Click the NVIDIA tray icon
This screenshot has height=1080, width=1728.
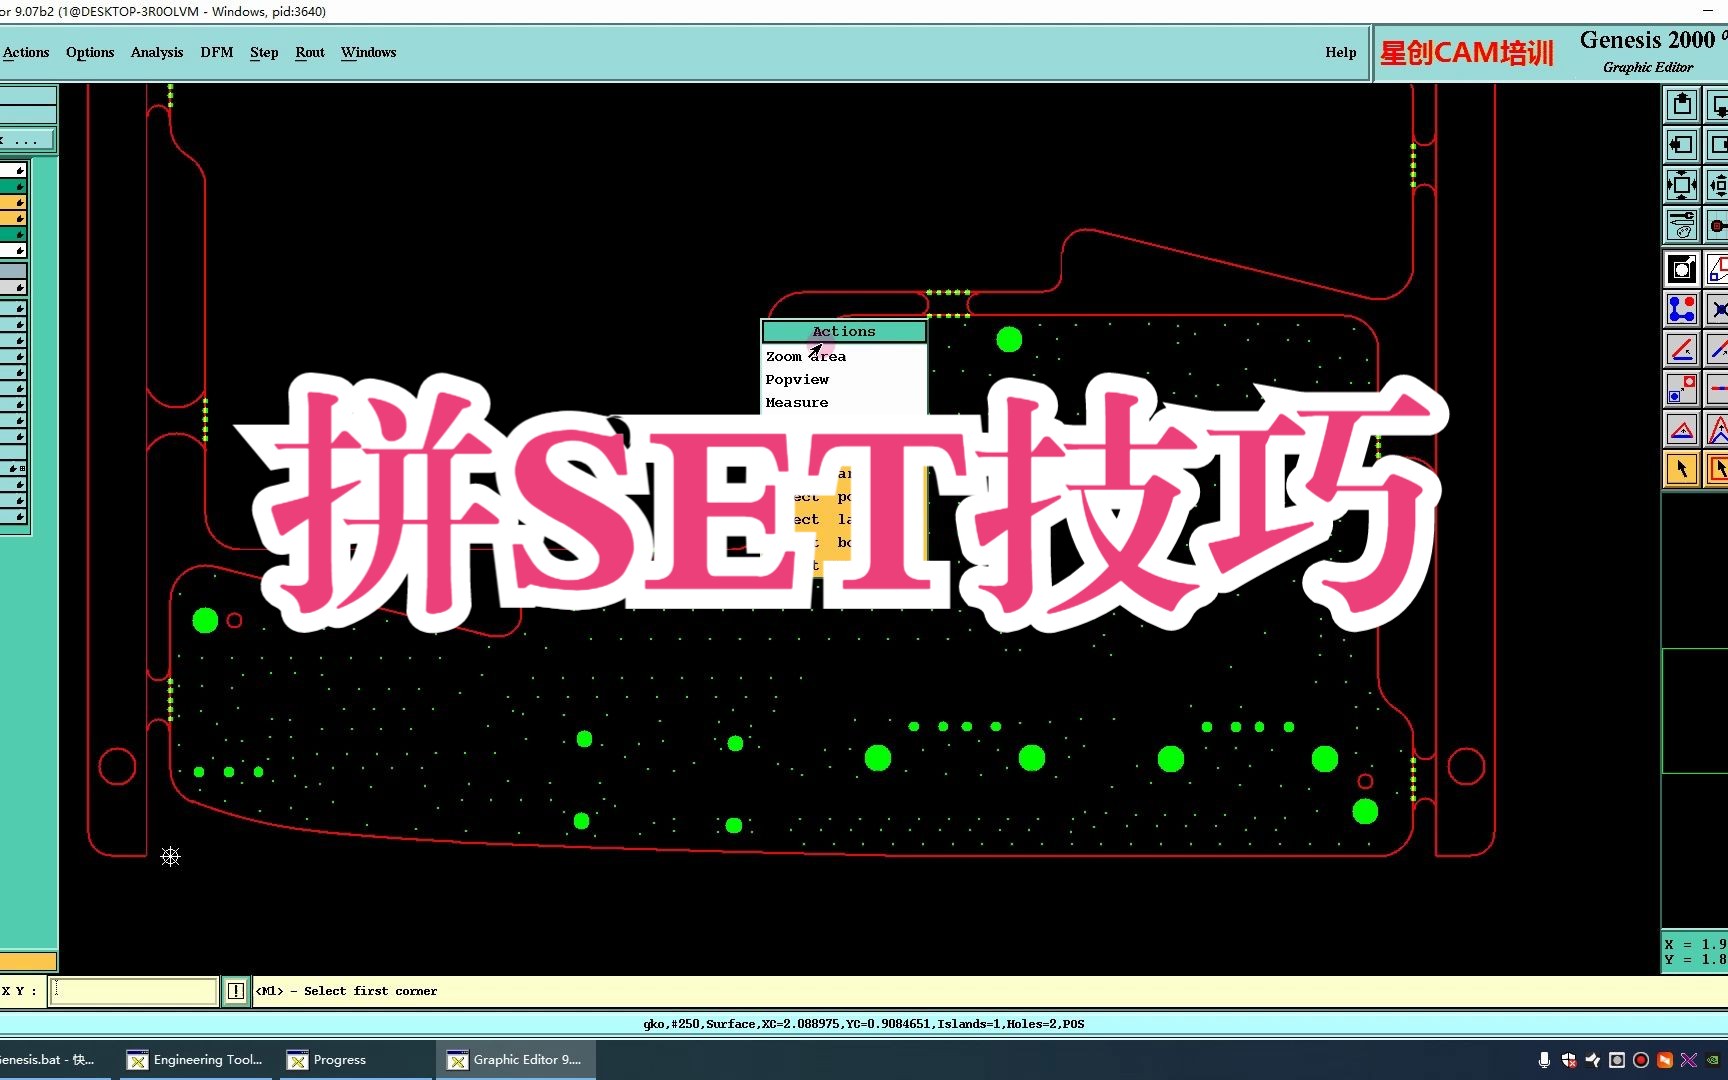click(1714, 1060)
